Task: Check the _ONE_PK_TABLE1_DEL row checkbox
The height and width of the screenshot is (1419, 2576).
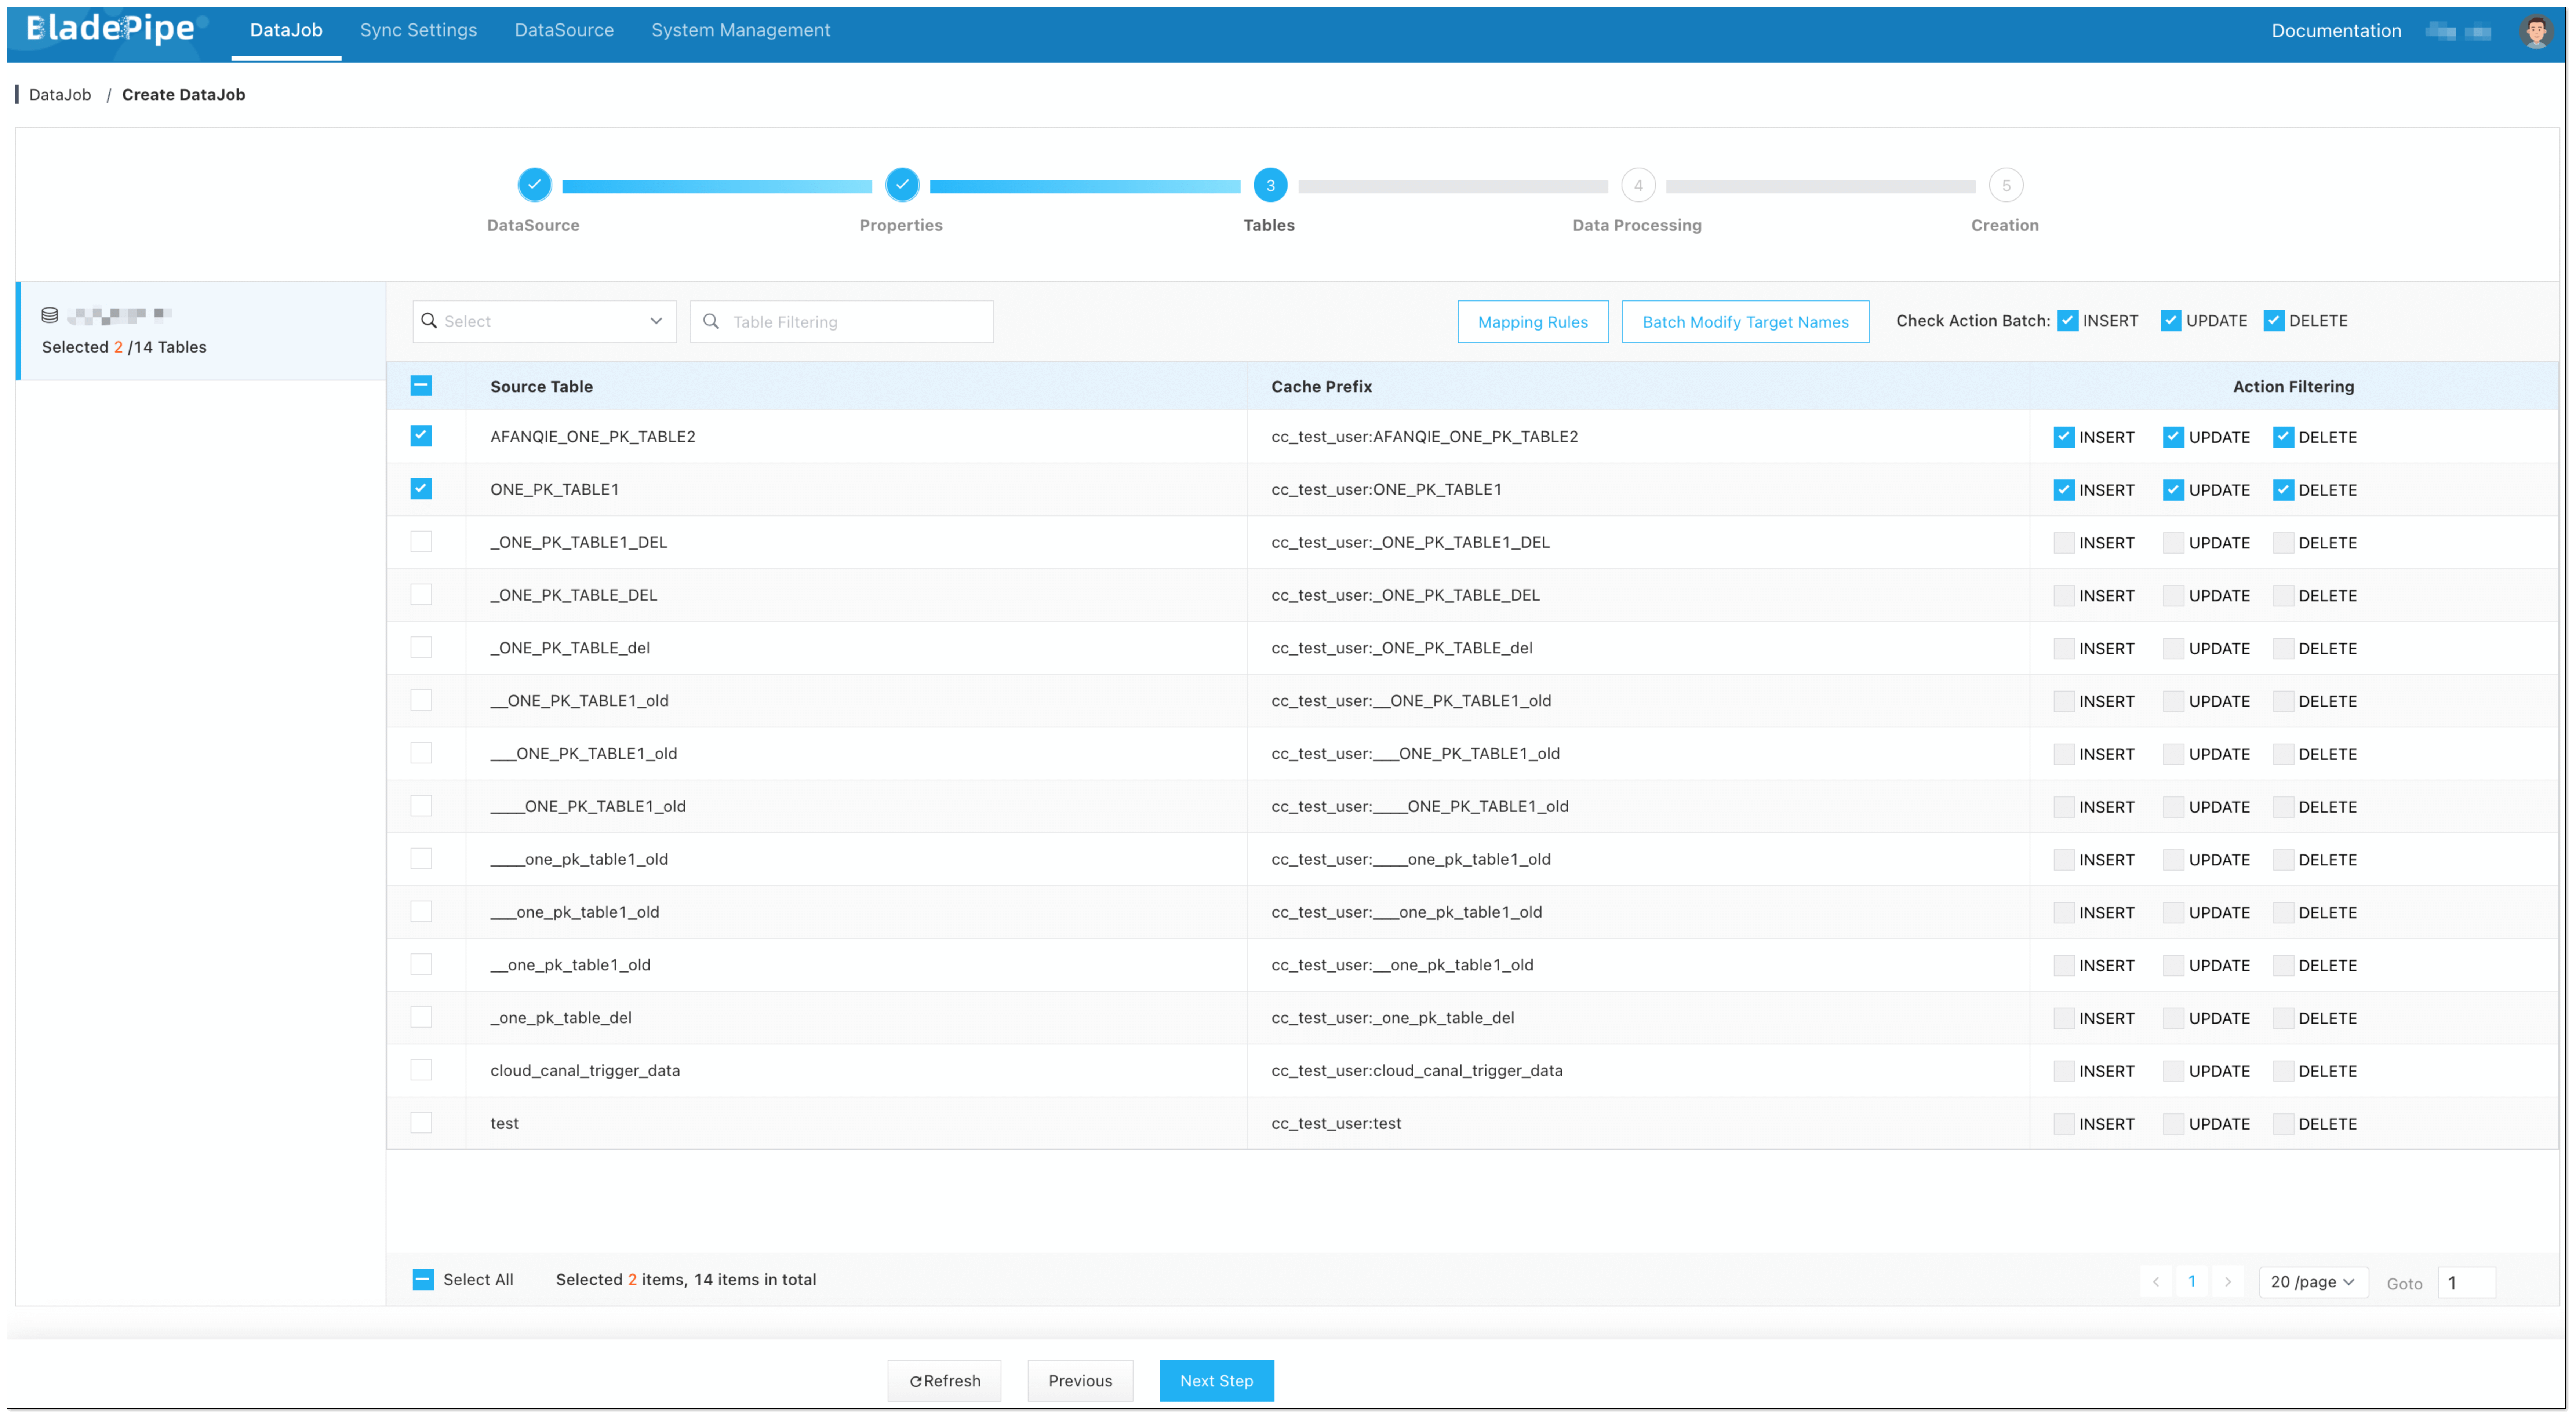Action: pyautogui.click(x=421, y=542)
